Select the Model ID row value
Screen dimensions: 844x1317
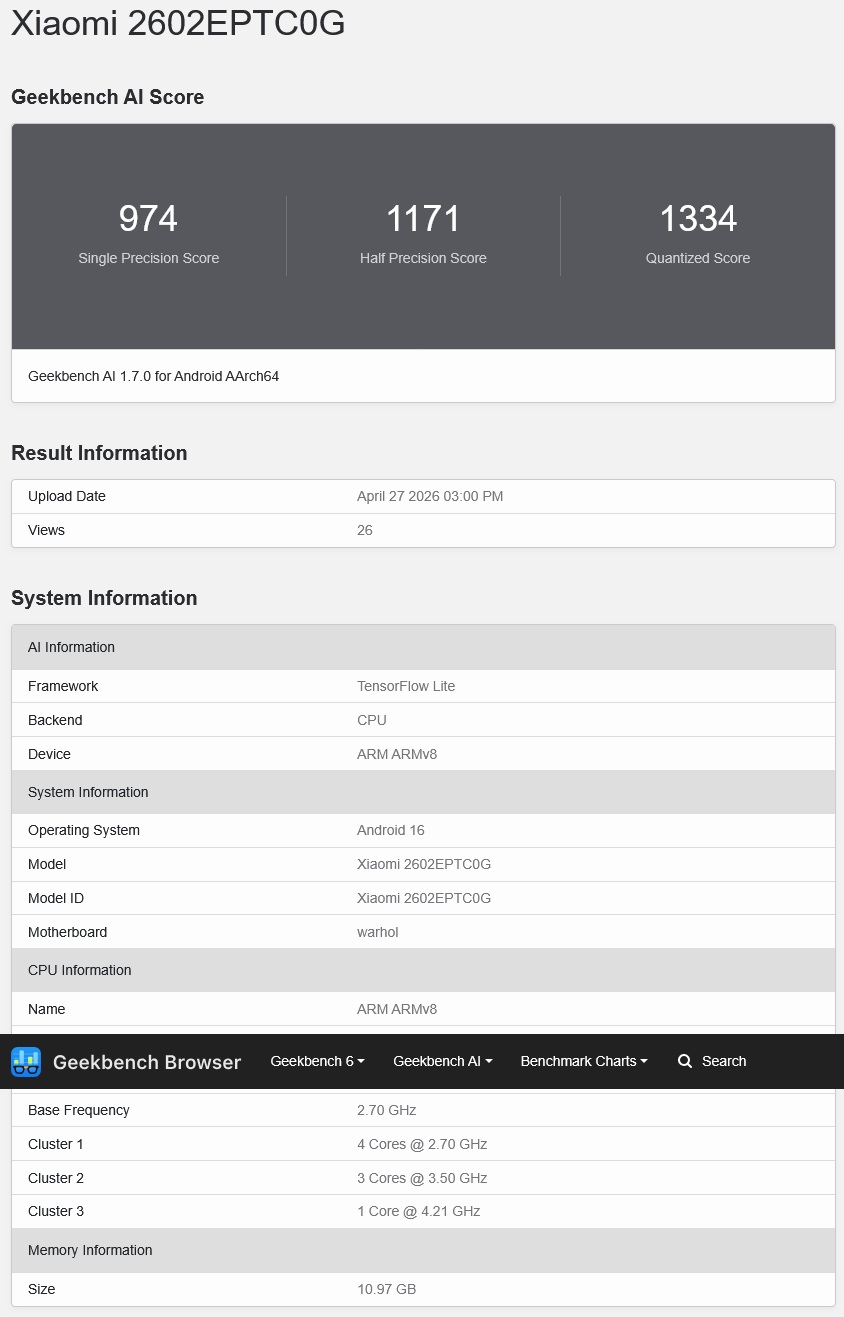(x=424, y=898)
